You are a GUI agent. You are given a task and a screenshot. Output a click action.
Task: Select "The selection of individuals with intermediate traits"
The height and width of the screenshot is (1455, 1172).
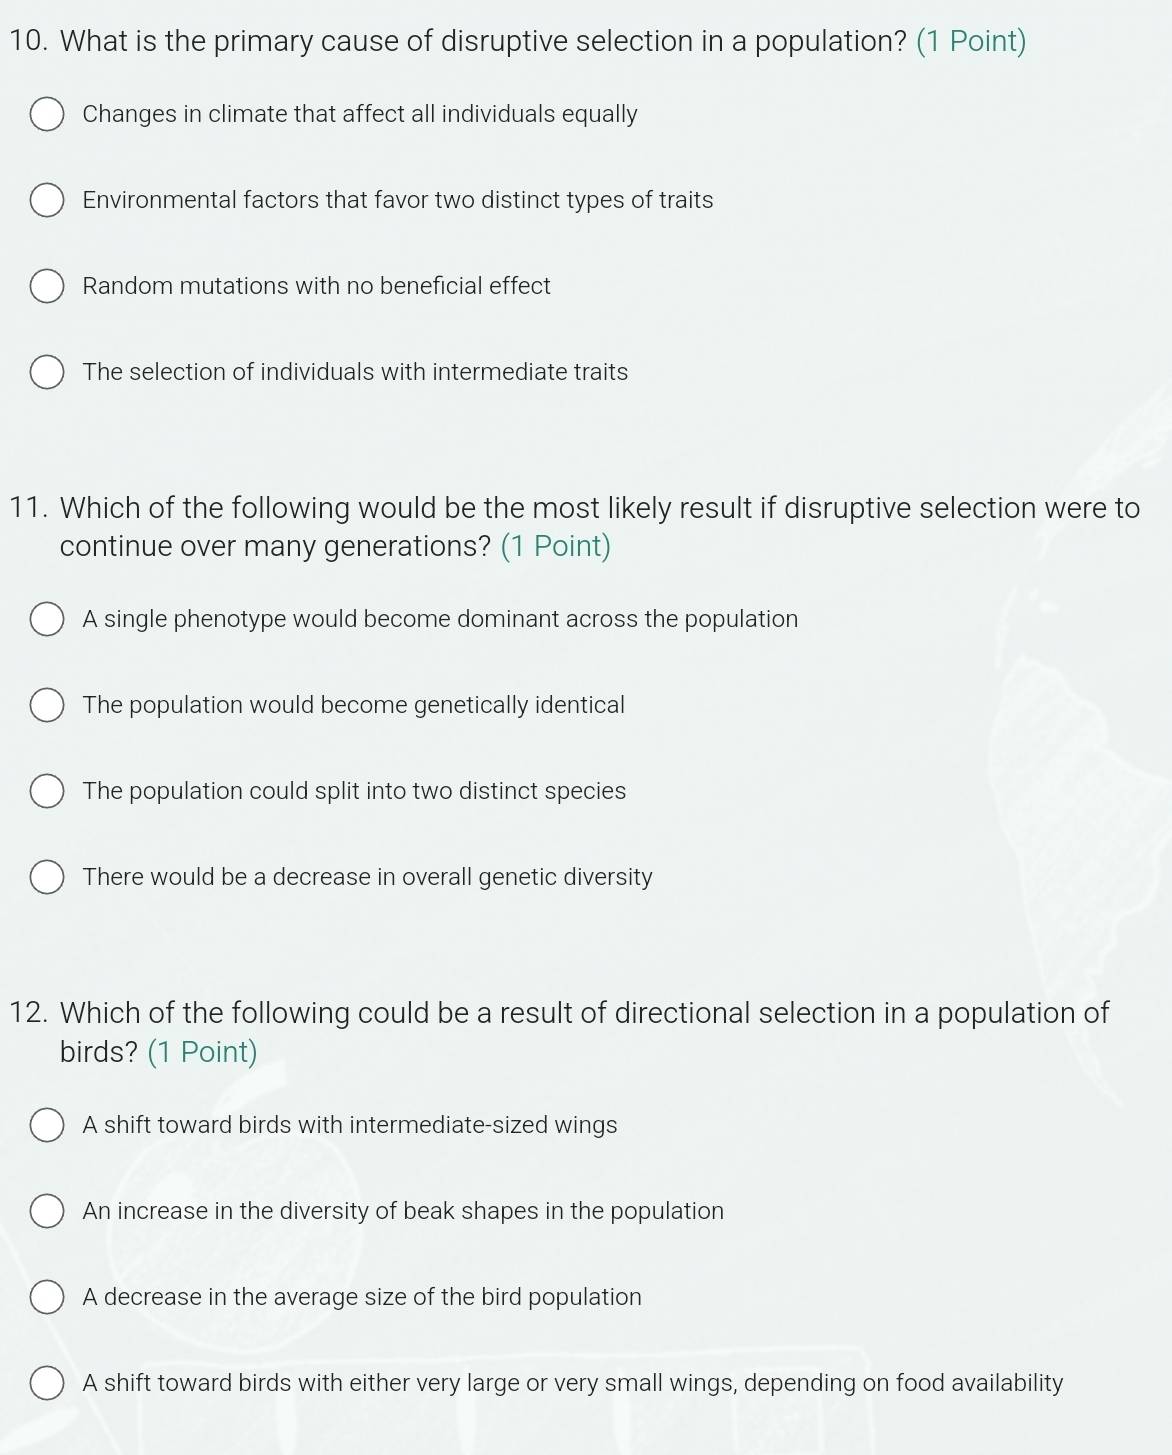pyautogui.click(x=47, y=373)
